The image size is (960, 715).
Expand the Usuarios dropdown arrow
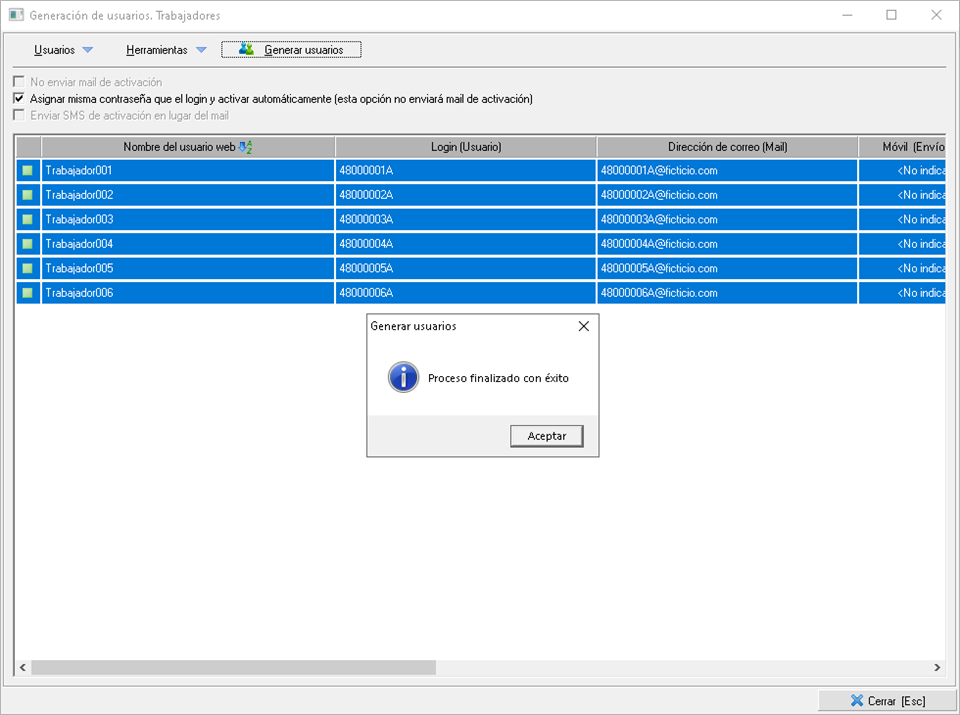pos(87,50)
